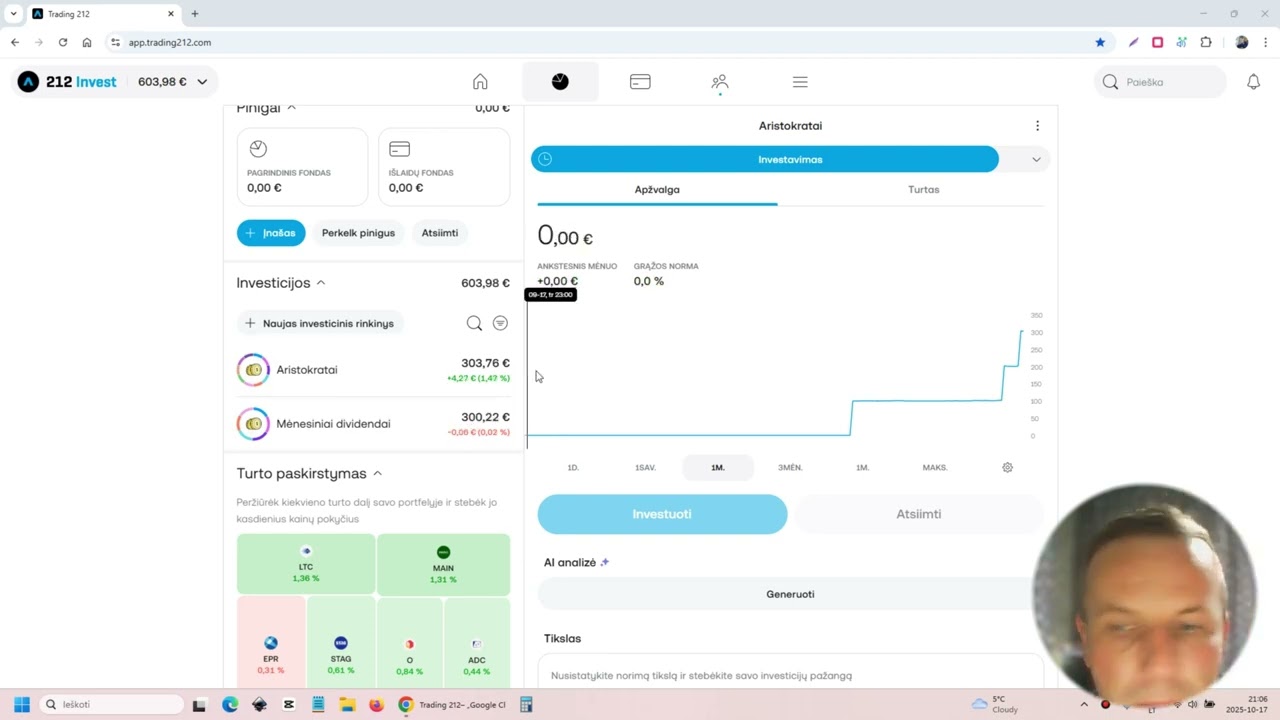The width and height of the screenshot is (1280, 720).
Task: Bookmark page with the star icon
Action: [x=1100, y=42]
